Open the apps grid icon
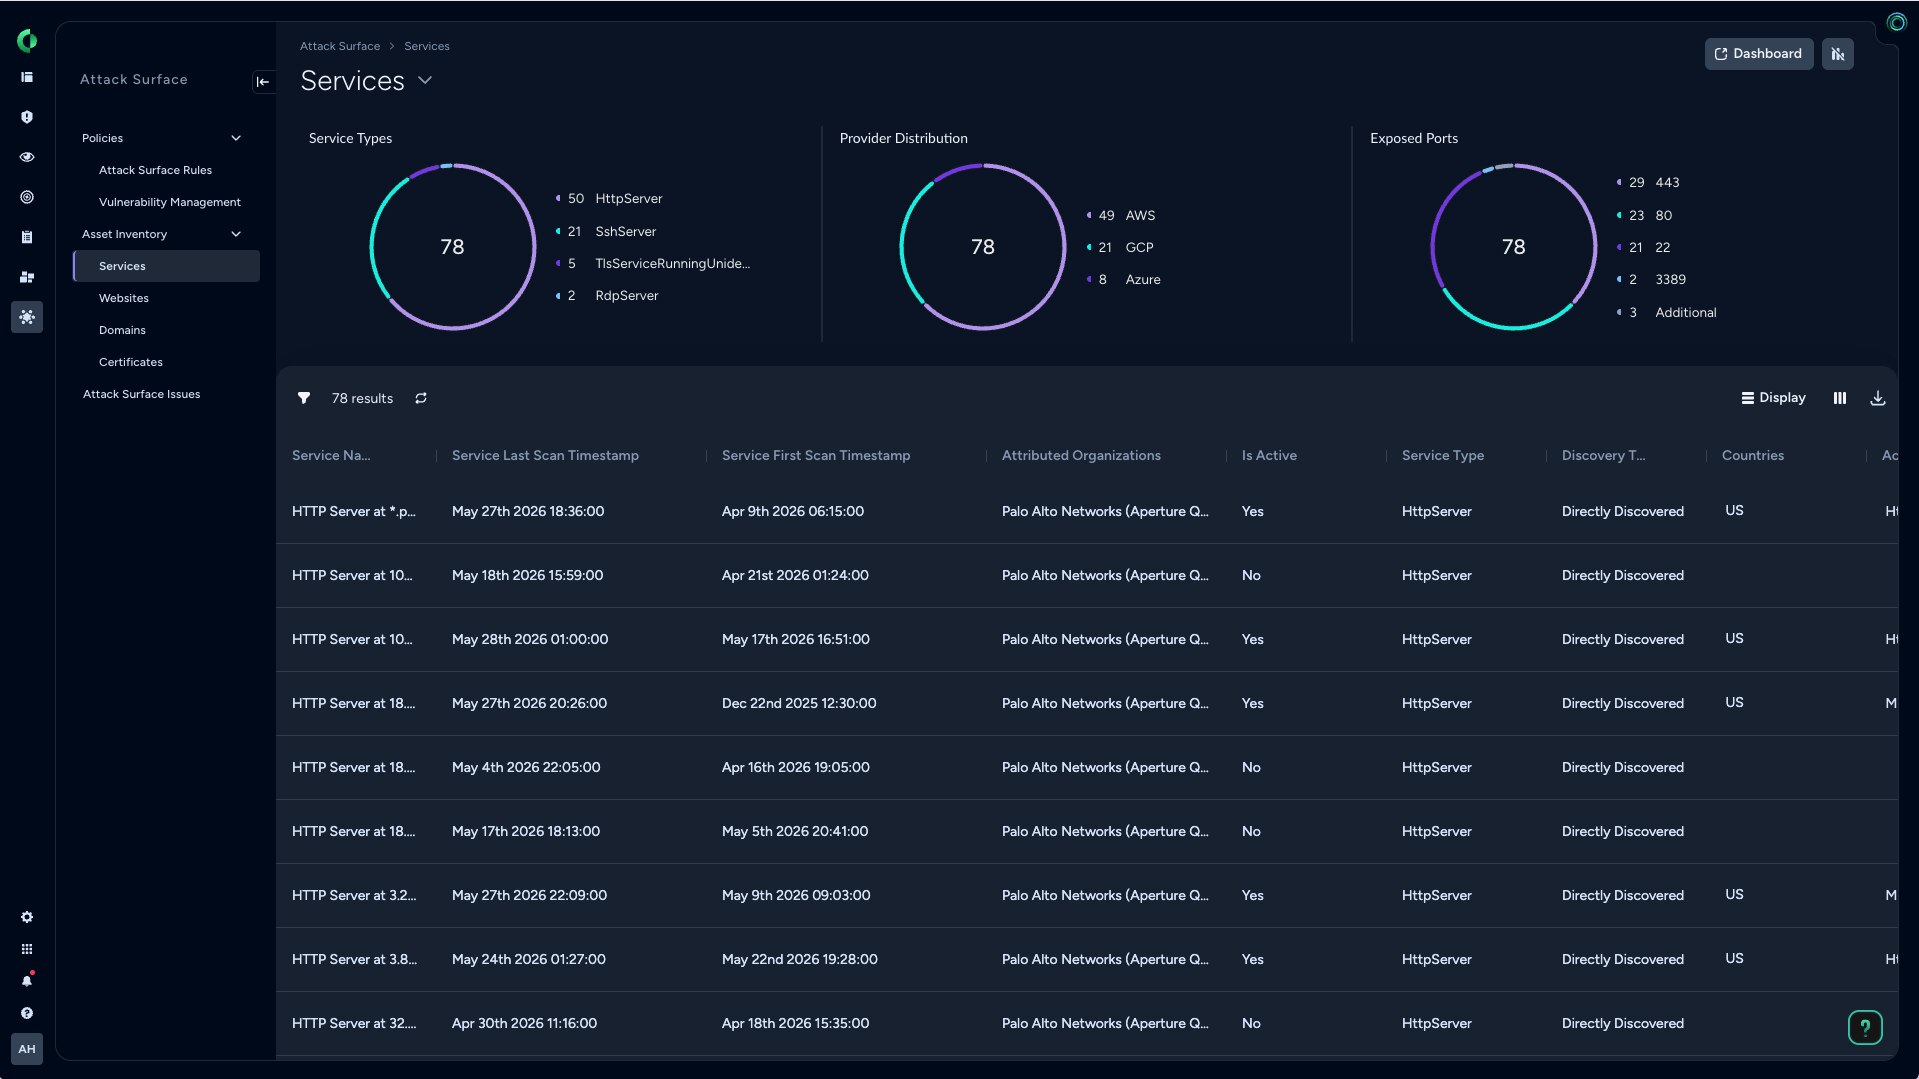This screenshot has height=1079, width=1919. pyautogui.click(x=27, y=949)
